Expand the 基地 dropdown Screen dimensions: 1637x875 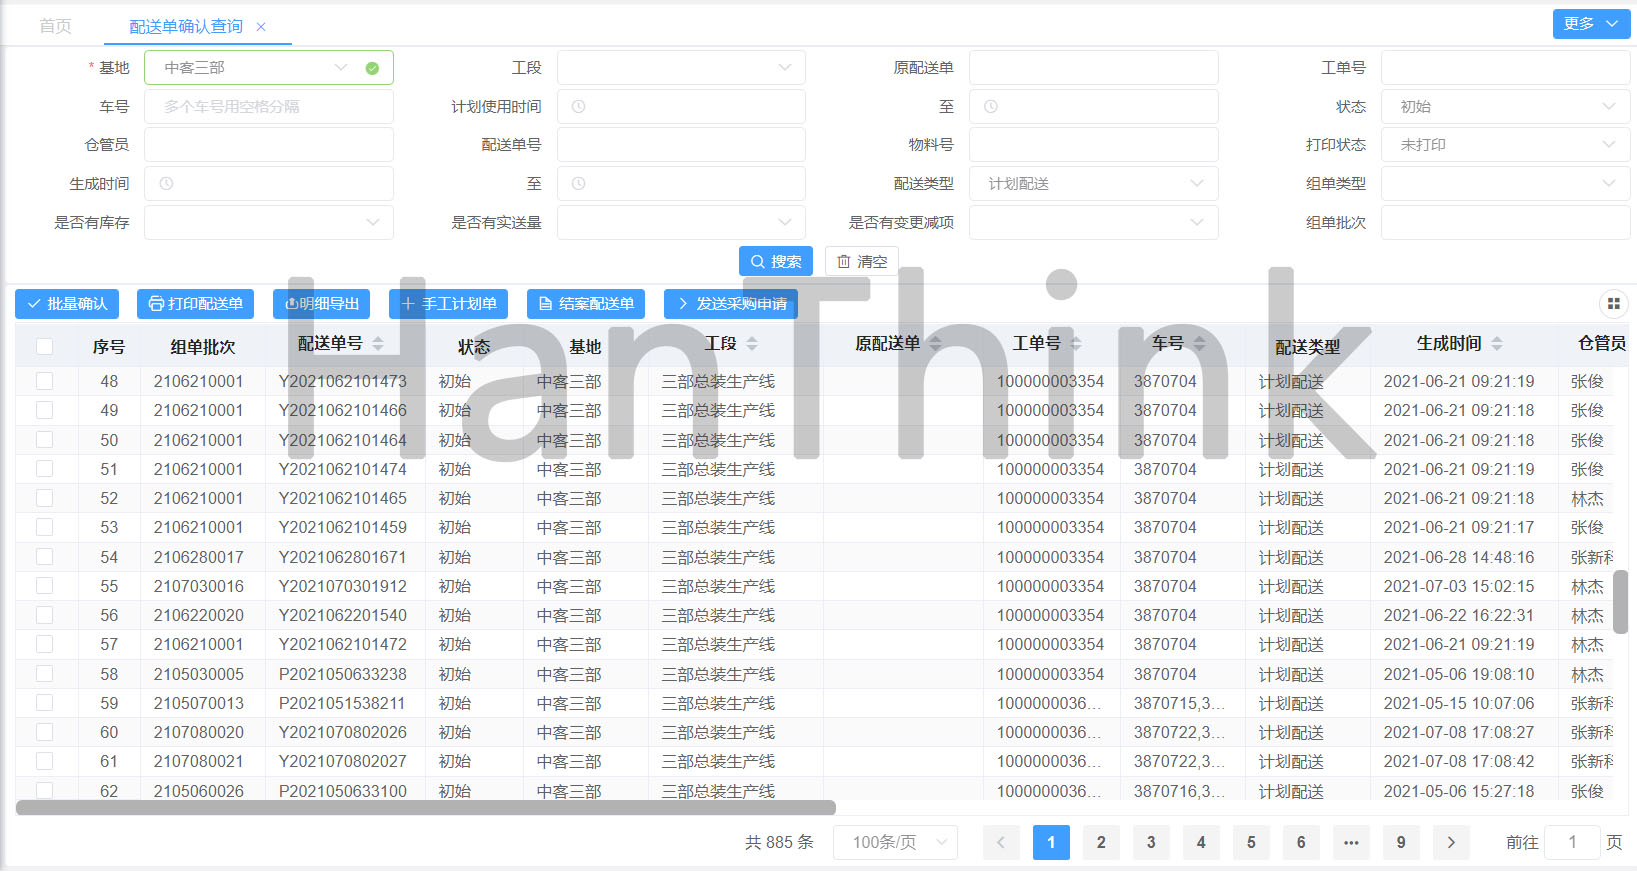pyautogui.click(x=268, y=68)
